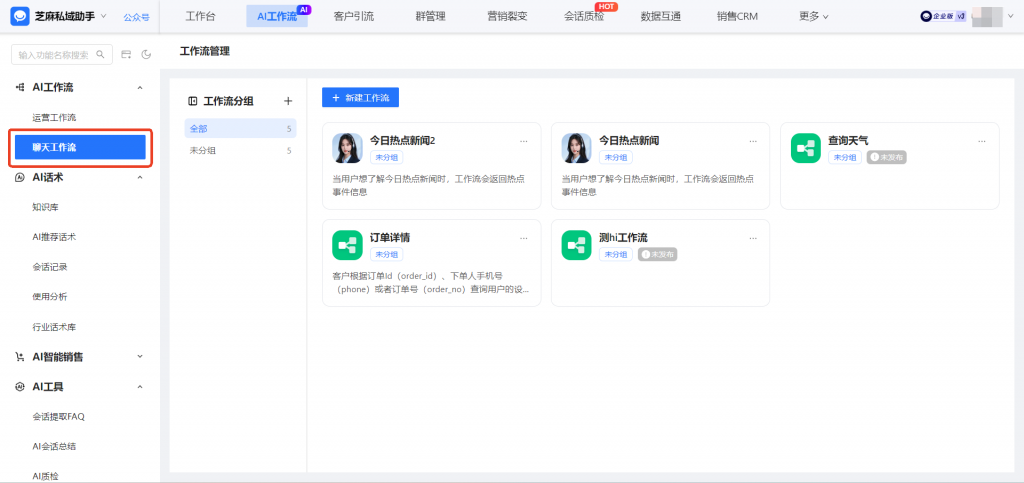Toggle dark mode with the moon icon
The width and height of the screenshot is (1024, 483).
point(147,54)
